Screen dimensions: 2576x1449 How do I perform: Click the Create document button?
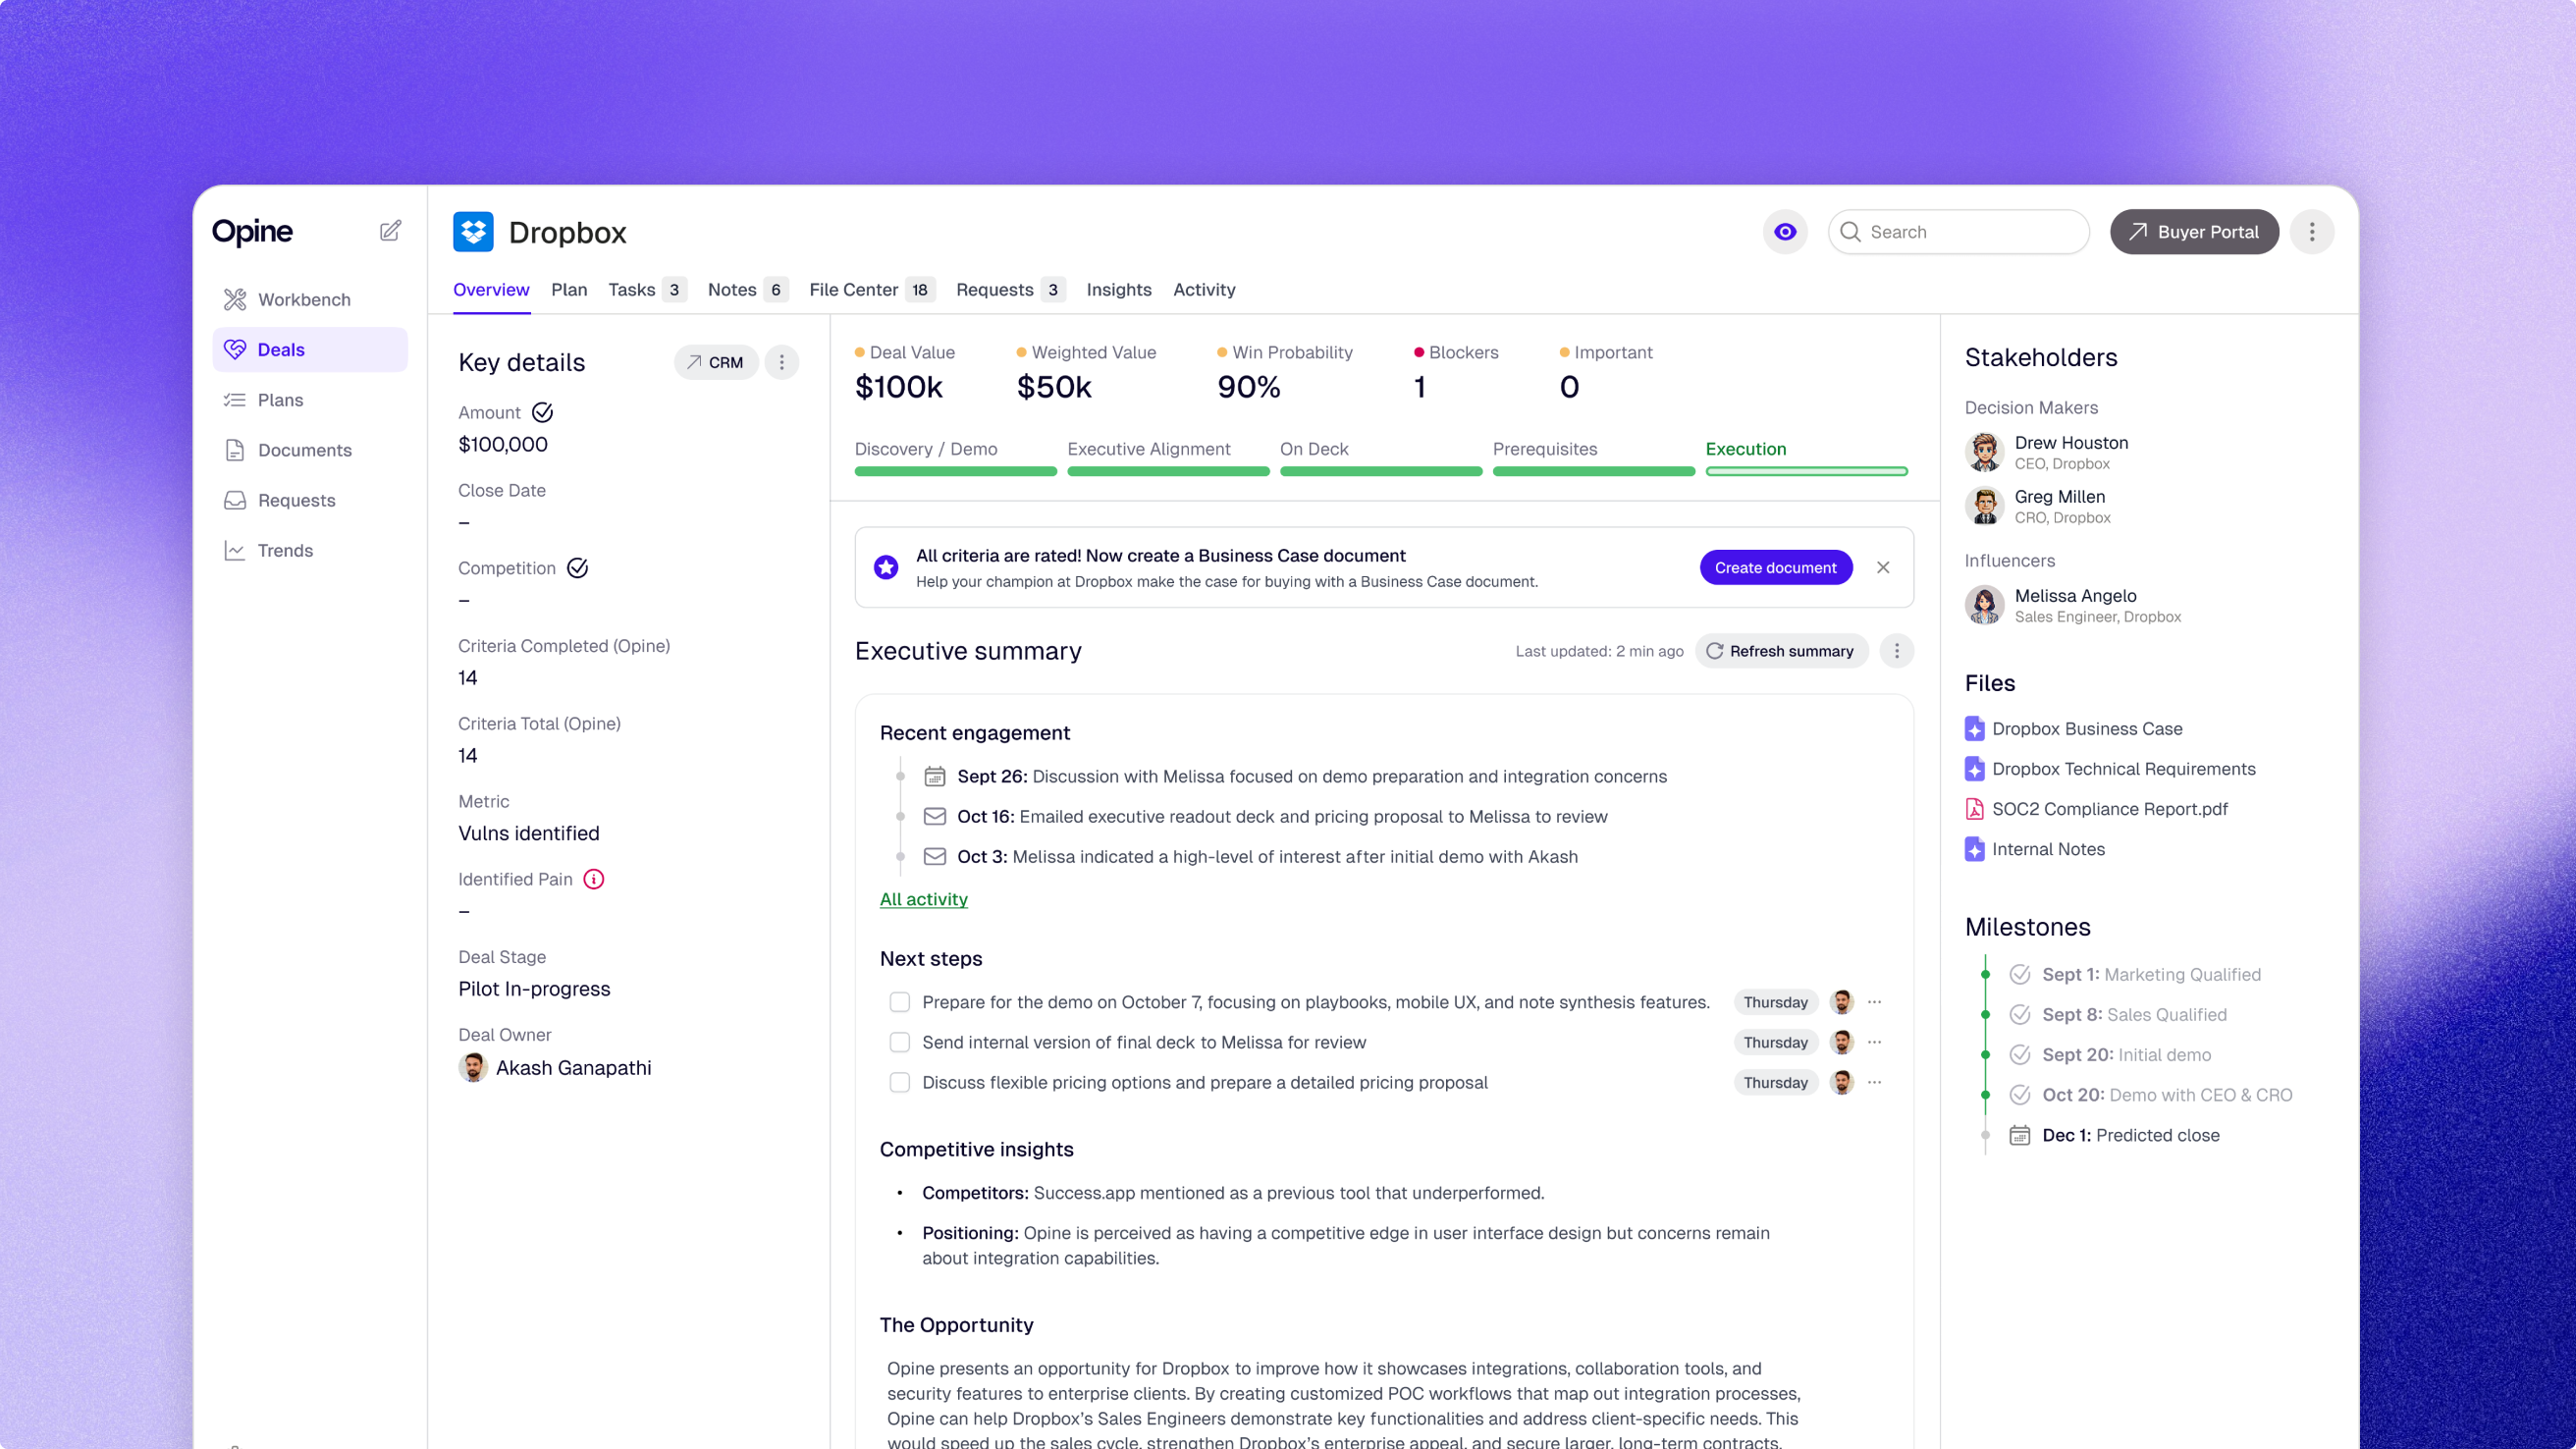pos(1775,567)
